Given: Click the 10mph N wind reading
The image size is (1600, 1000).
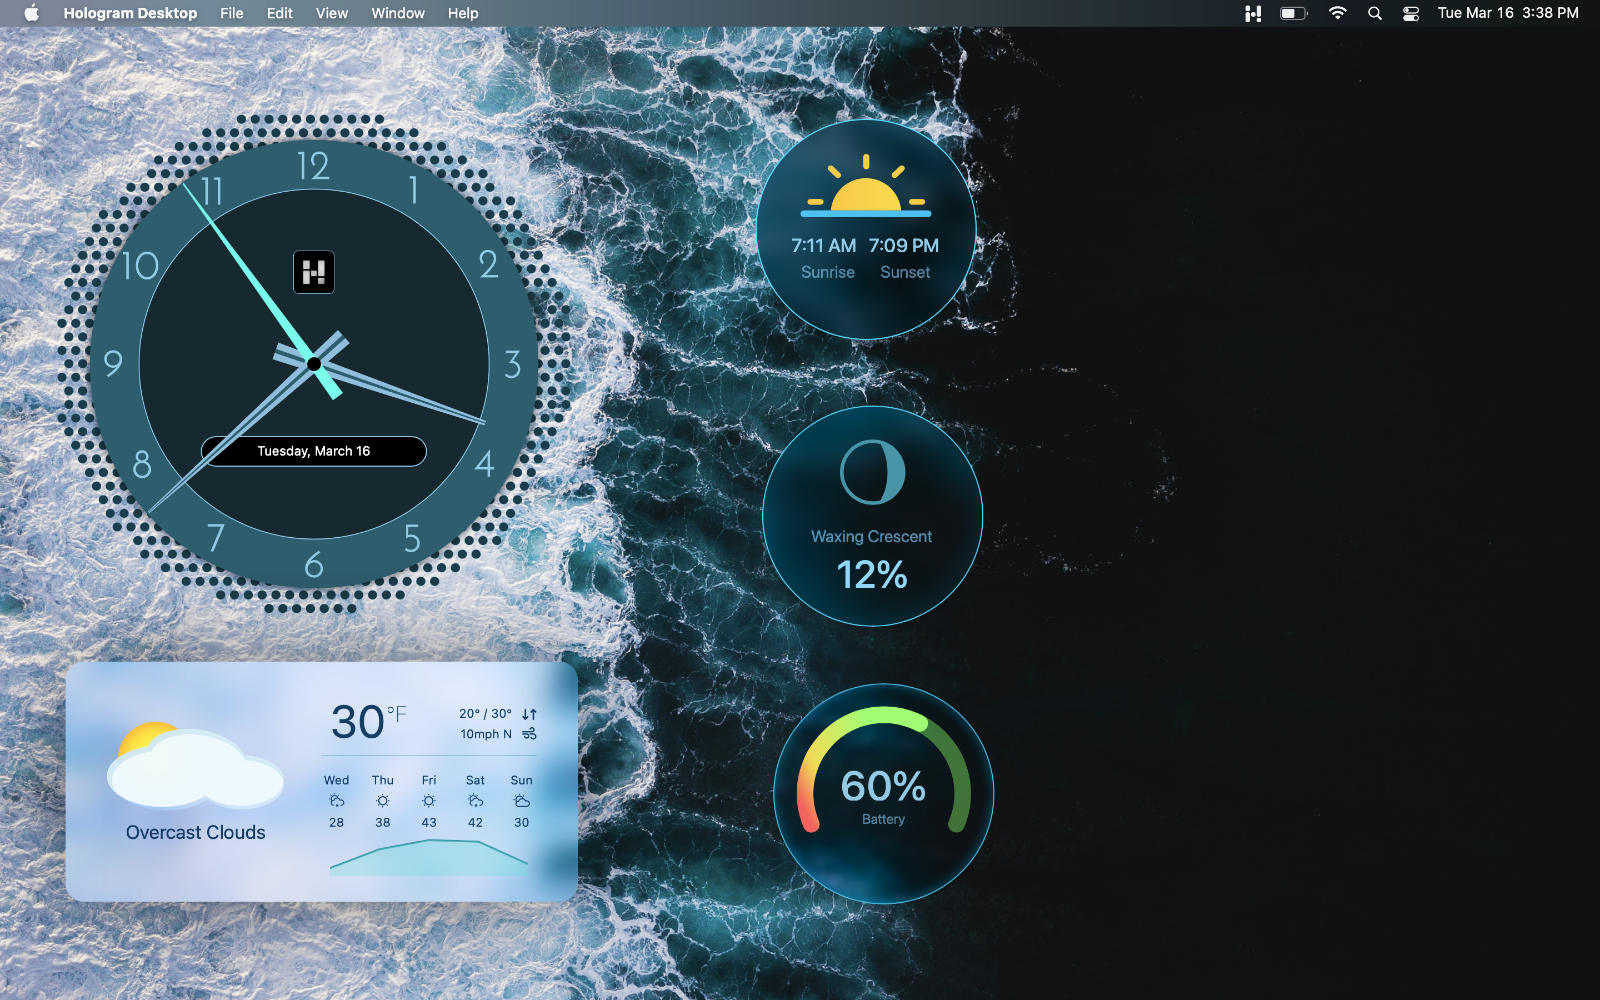Looking at the screenshot, I should pyautogui.click(x=485, y=734).
